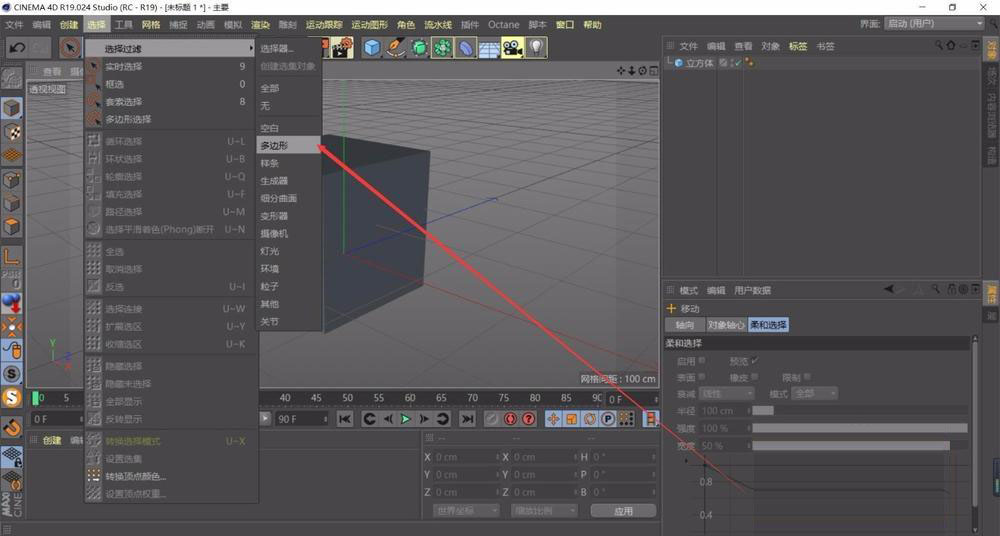Open the 世界坐标 coordinate dropdown
The width and height of the screenshot is (1000, 536).
tap(466, 510)
